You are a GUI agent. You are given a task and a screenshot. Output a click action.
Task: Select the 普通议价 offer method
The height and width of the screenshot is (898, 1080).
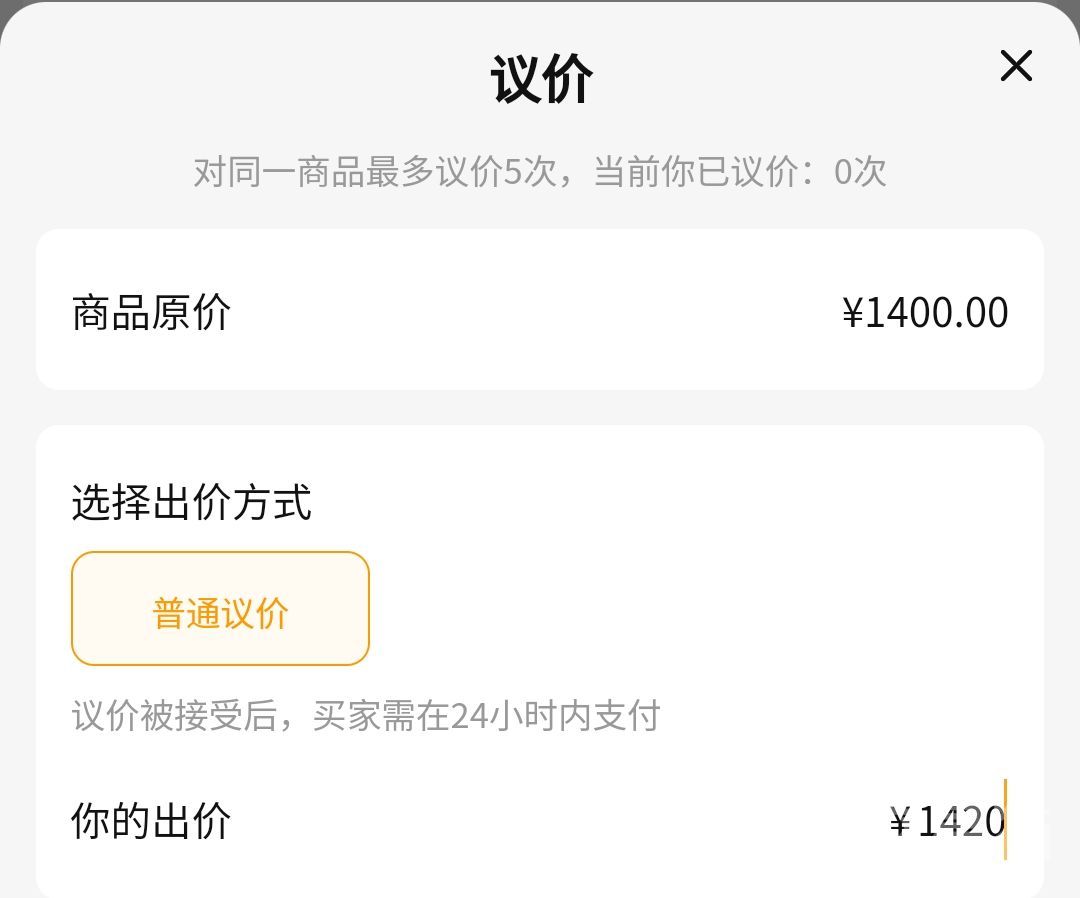pos(220,608)
